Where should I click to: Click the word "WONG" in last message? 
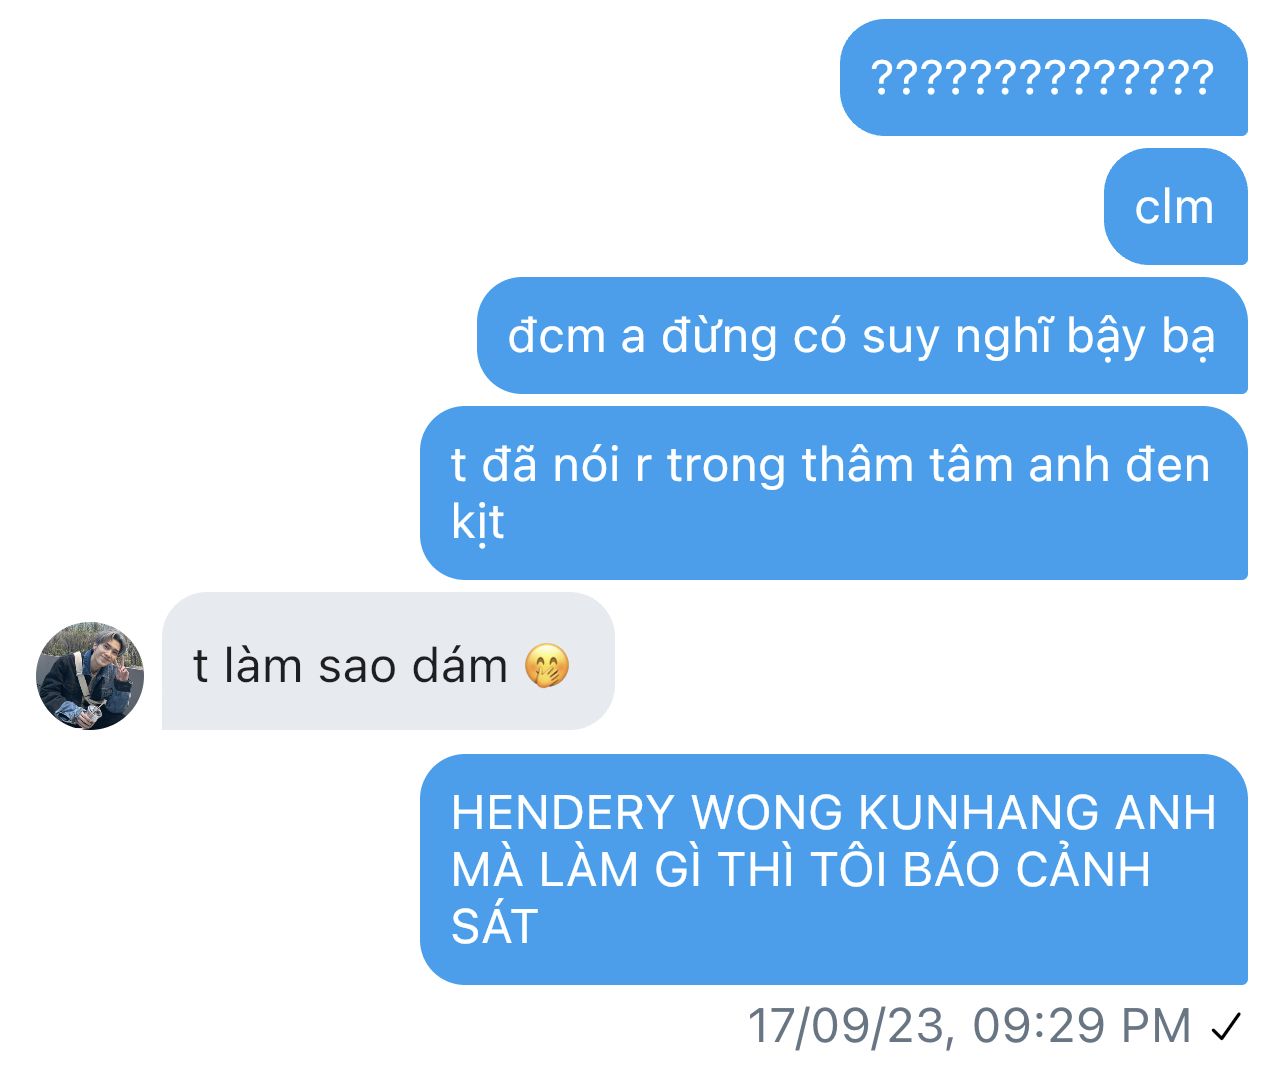click(x=767, y=812)
